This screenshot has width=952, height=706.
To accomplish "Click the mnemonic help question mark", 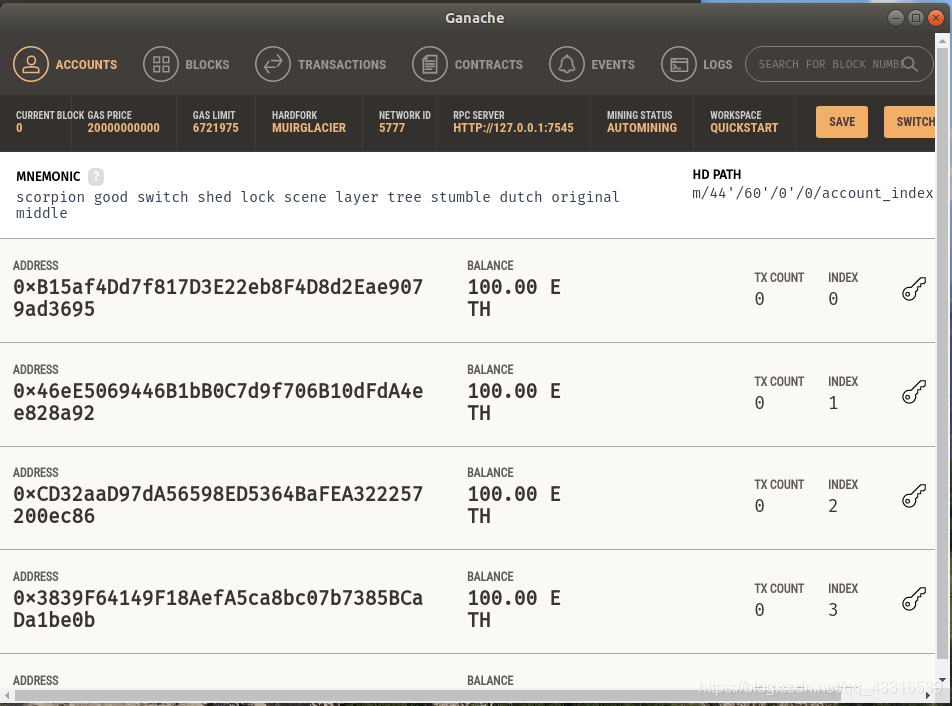I will point(96,177).
